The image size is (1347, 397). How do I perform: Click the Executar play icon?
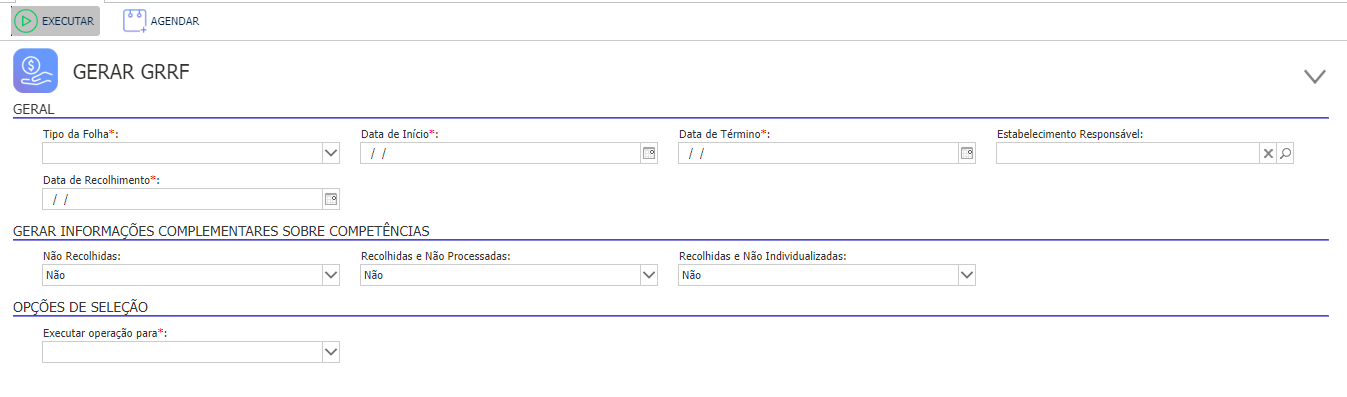click(x=26, y=21)
